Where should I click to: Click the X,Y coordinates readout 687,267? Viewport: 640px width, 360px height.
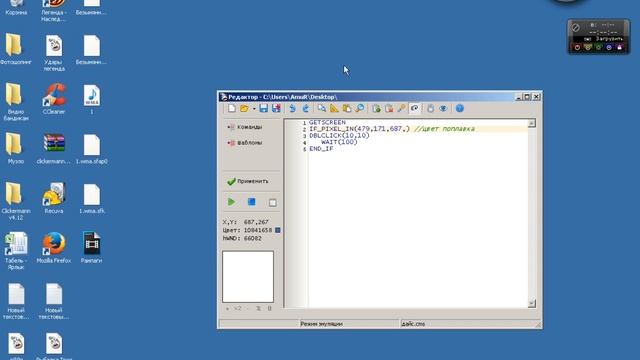coord(256,222)
